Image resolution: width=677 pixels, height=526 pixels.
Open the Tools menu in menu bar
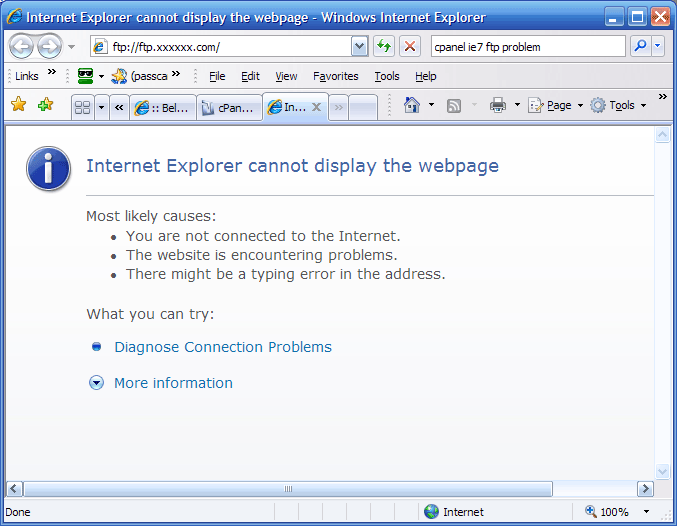pos(386,76)
